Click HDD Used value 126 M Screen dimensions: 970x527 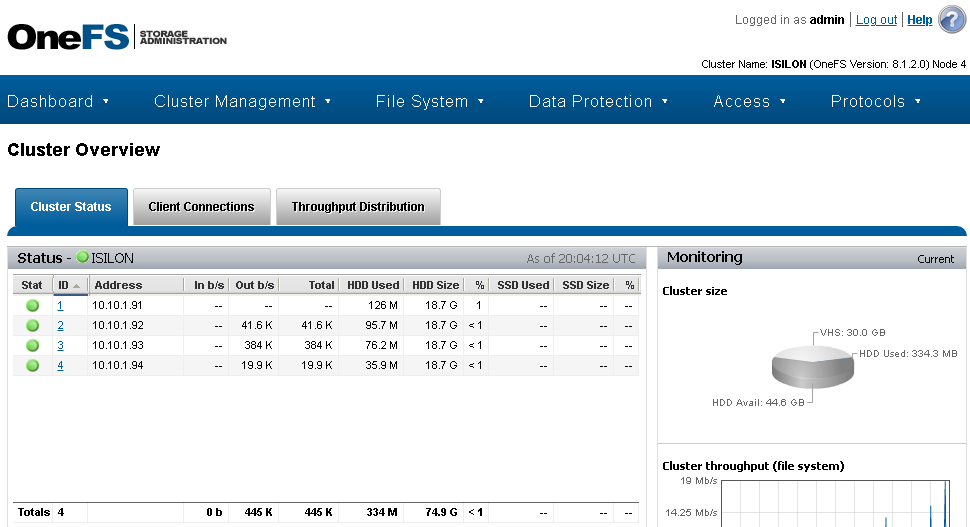click(x=382, y=306)
